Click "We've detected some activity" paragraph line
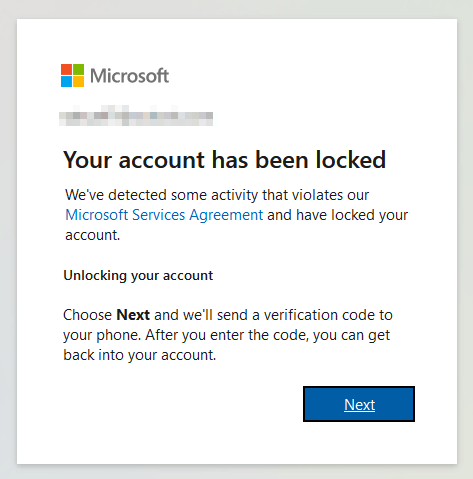 (x=217, y=195)
